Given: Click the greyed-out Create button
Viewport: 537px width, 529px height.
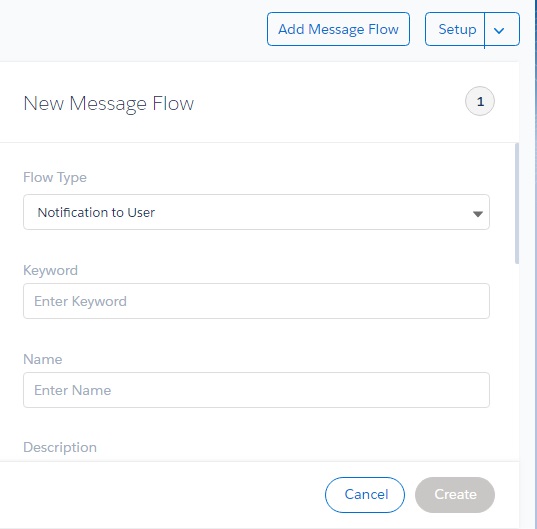Looking at the screenshot, I should [x=455, y=495].
